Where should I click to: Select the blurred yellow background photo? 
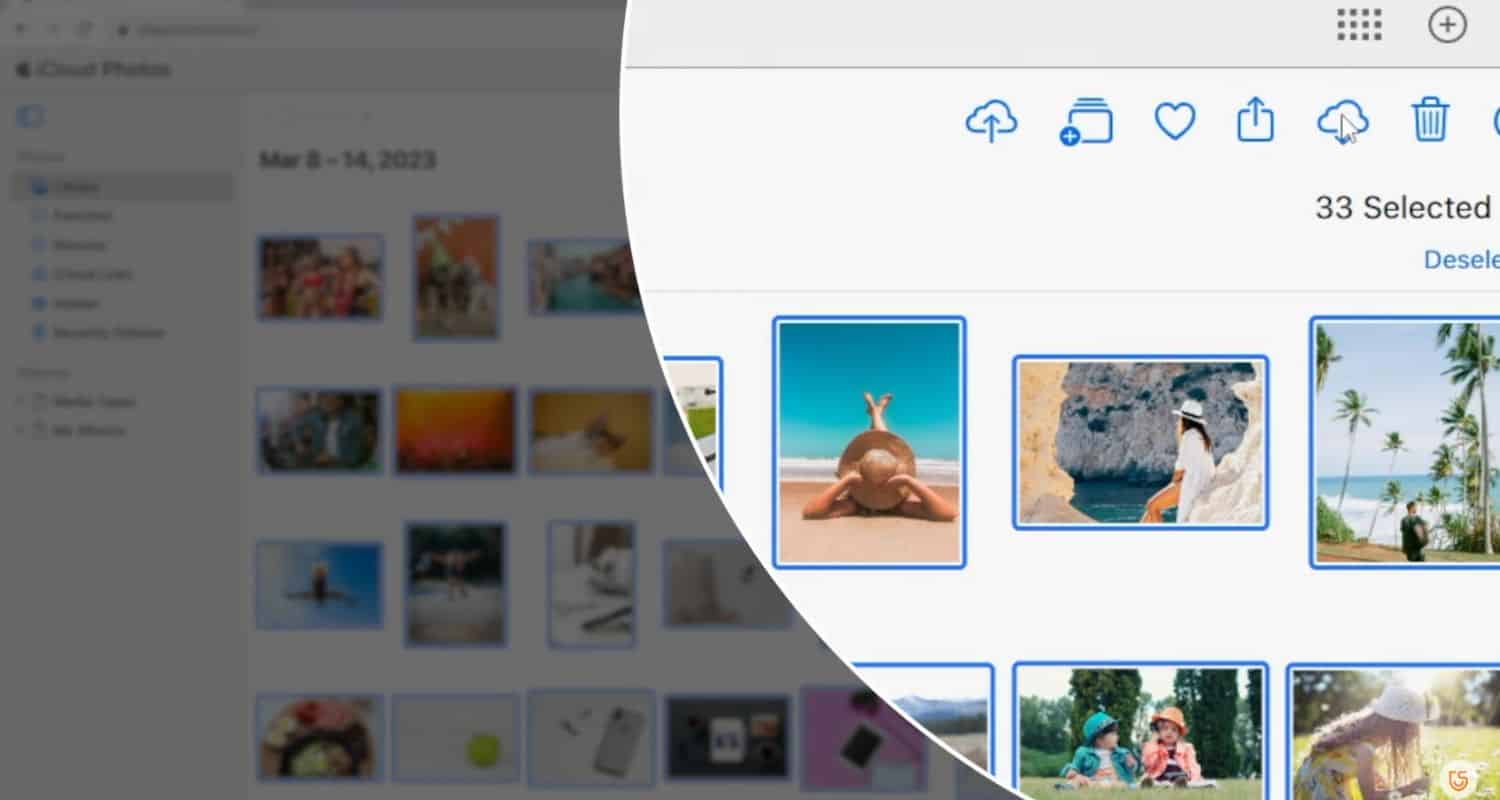tap(591, 430)
